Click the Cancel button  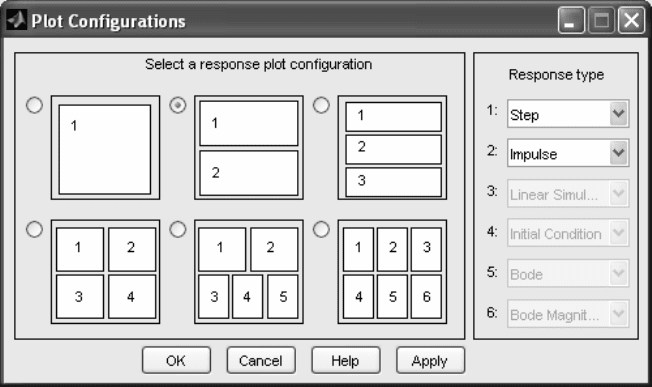(x=261, y=360)
